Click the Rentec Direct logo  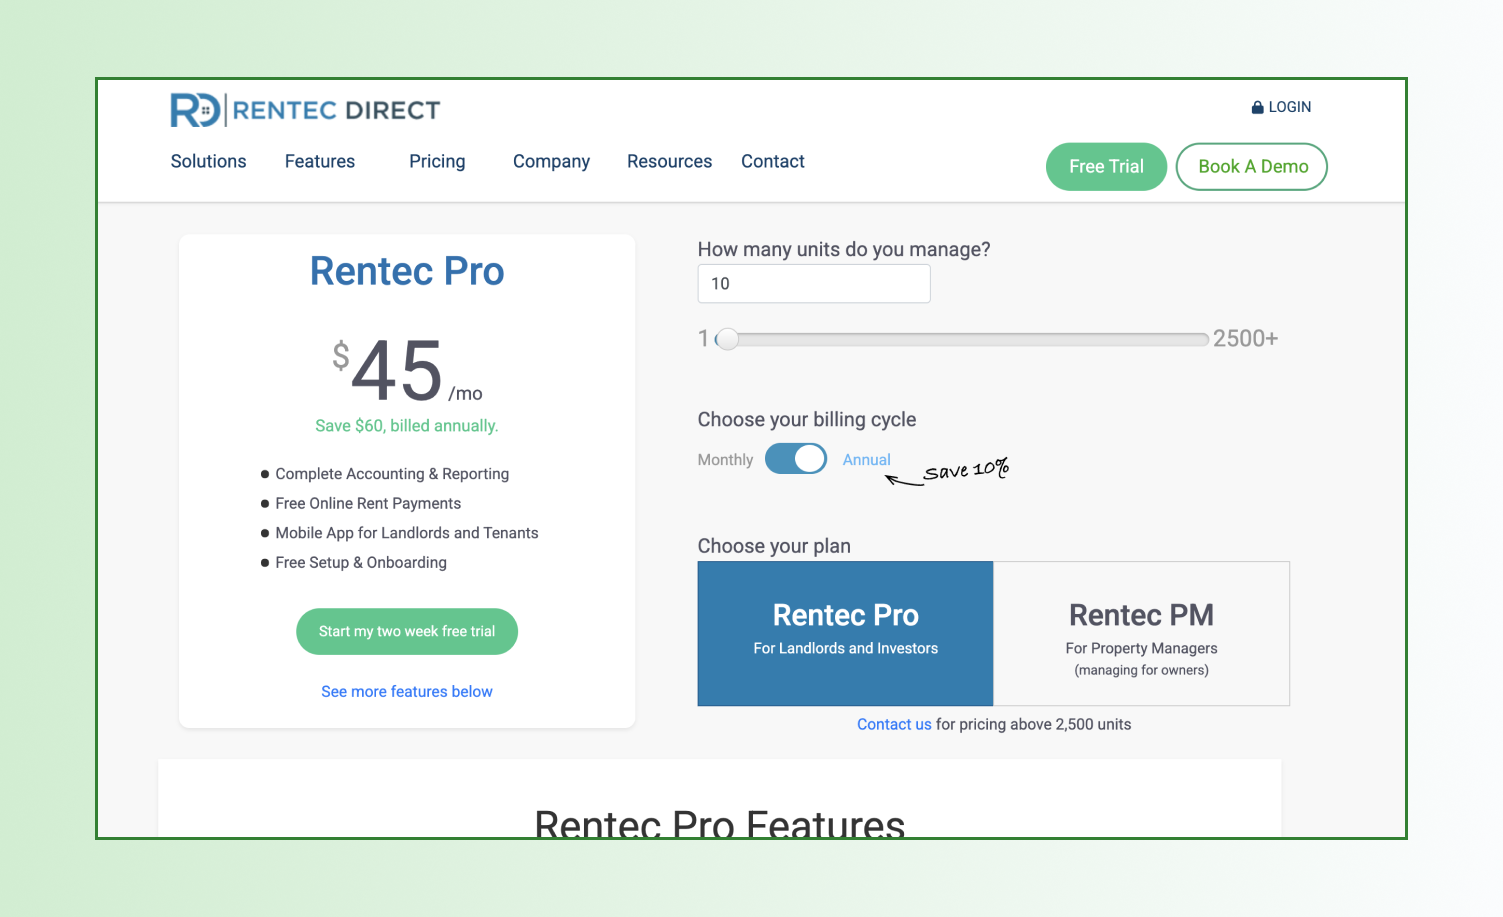click(305, 110)
